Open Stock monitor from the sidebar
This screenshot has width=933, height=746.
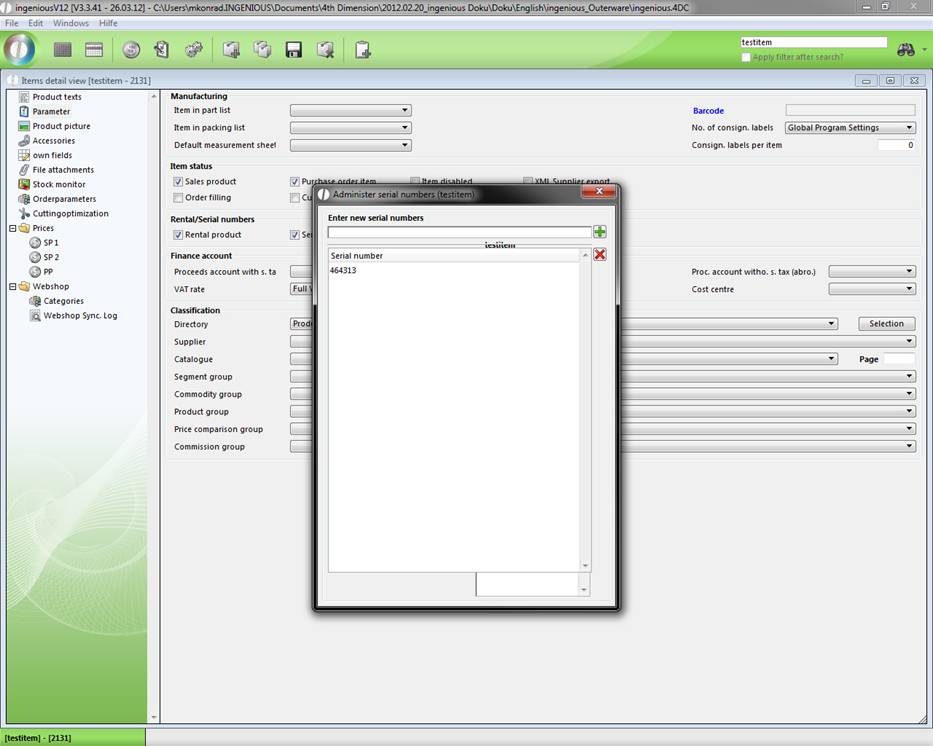coord(58,184)
